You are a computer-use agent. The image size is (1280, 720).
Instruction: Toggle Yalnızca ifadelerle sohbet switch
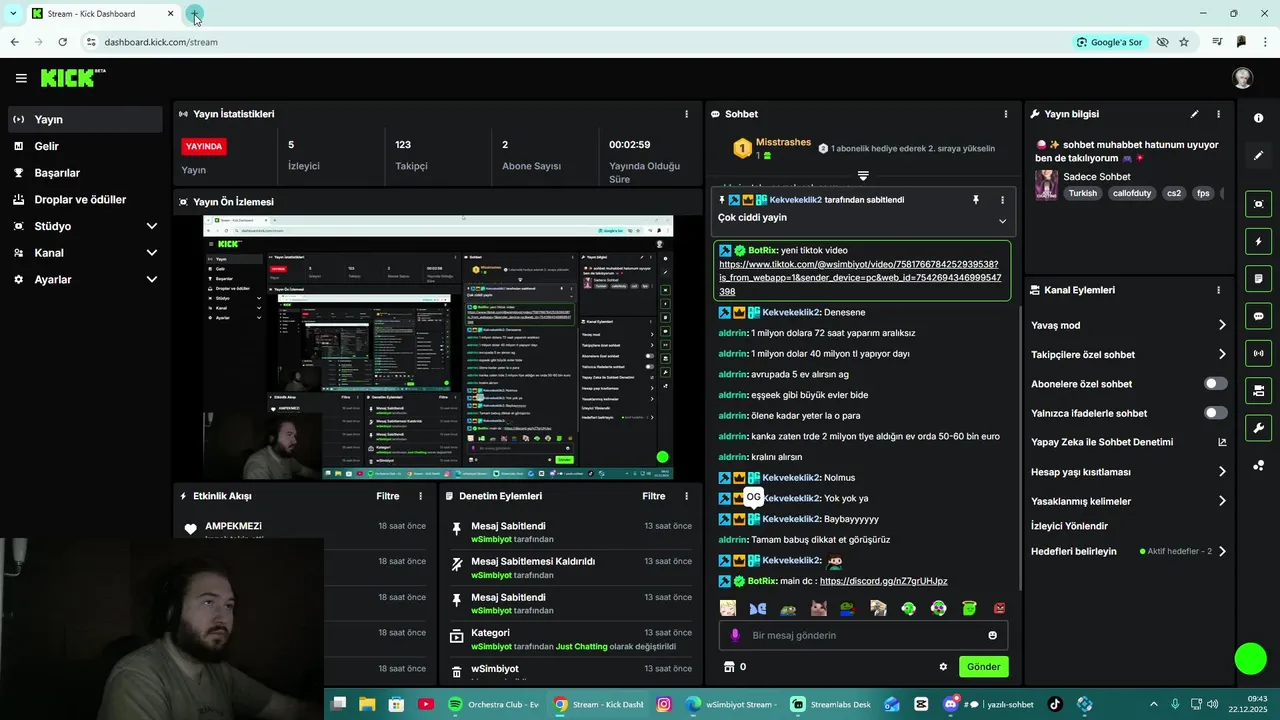pos(1215,413)
